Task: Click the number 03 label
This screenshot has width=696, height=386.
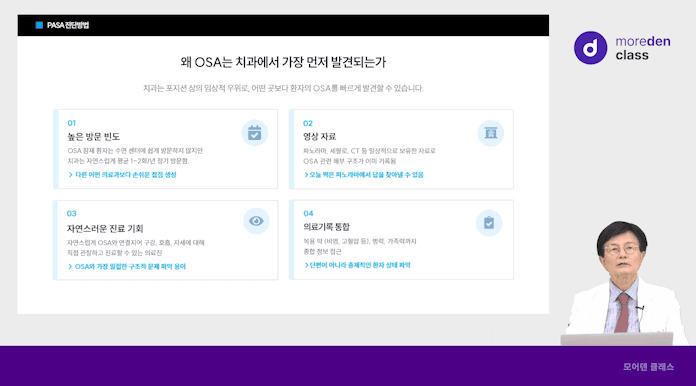Action: (x=71, y=213)
